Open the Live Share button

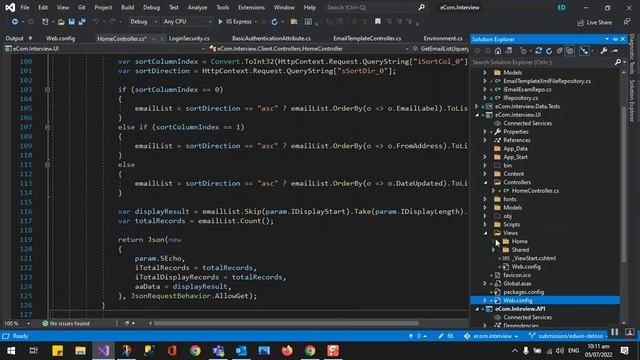pyautogui.click(x=594, y=22)
